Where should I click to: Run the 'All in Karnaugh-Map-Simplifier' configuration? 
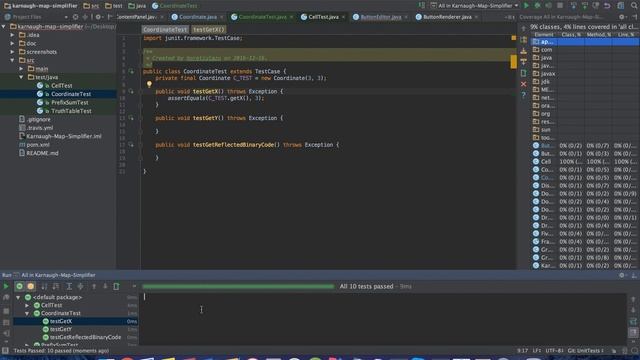526,6
